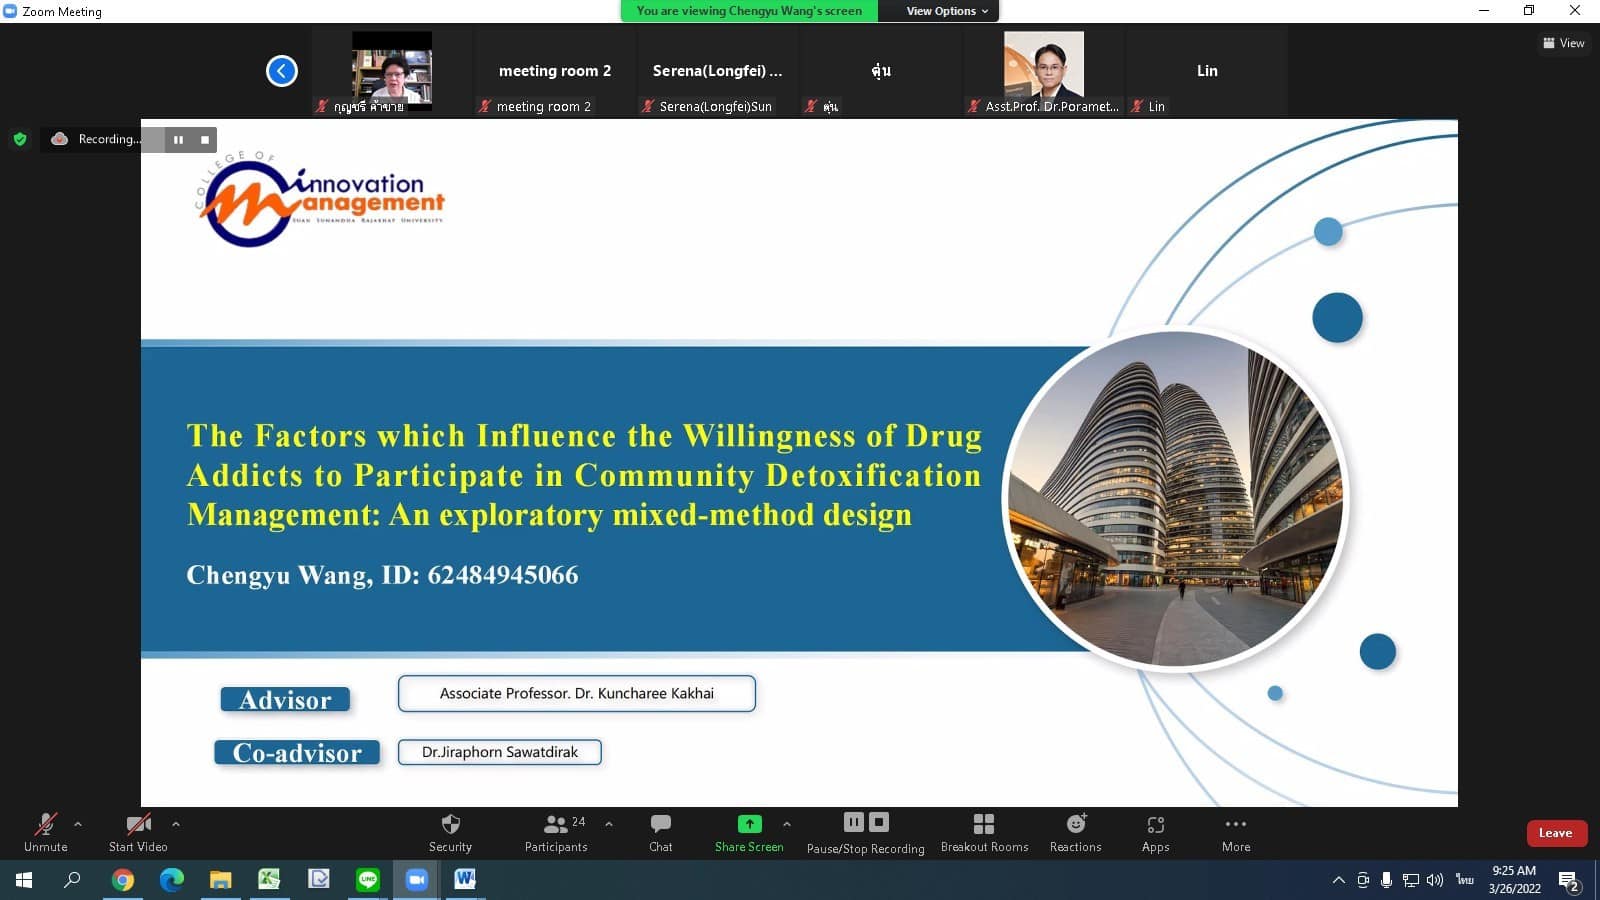Open the Chat panel

tap(660, 832)
